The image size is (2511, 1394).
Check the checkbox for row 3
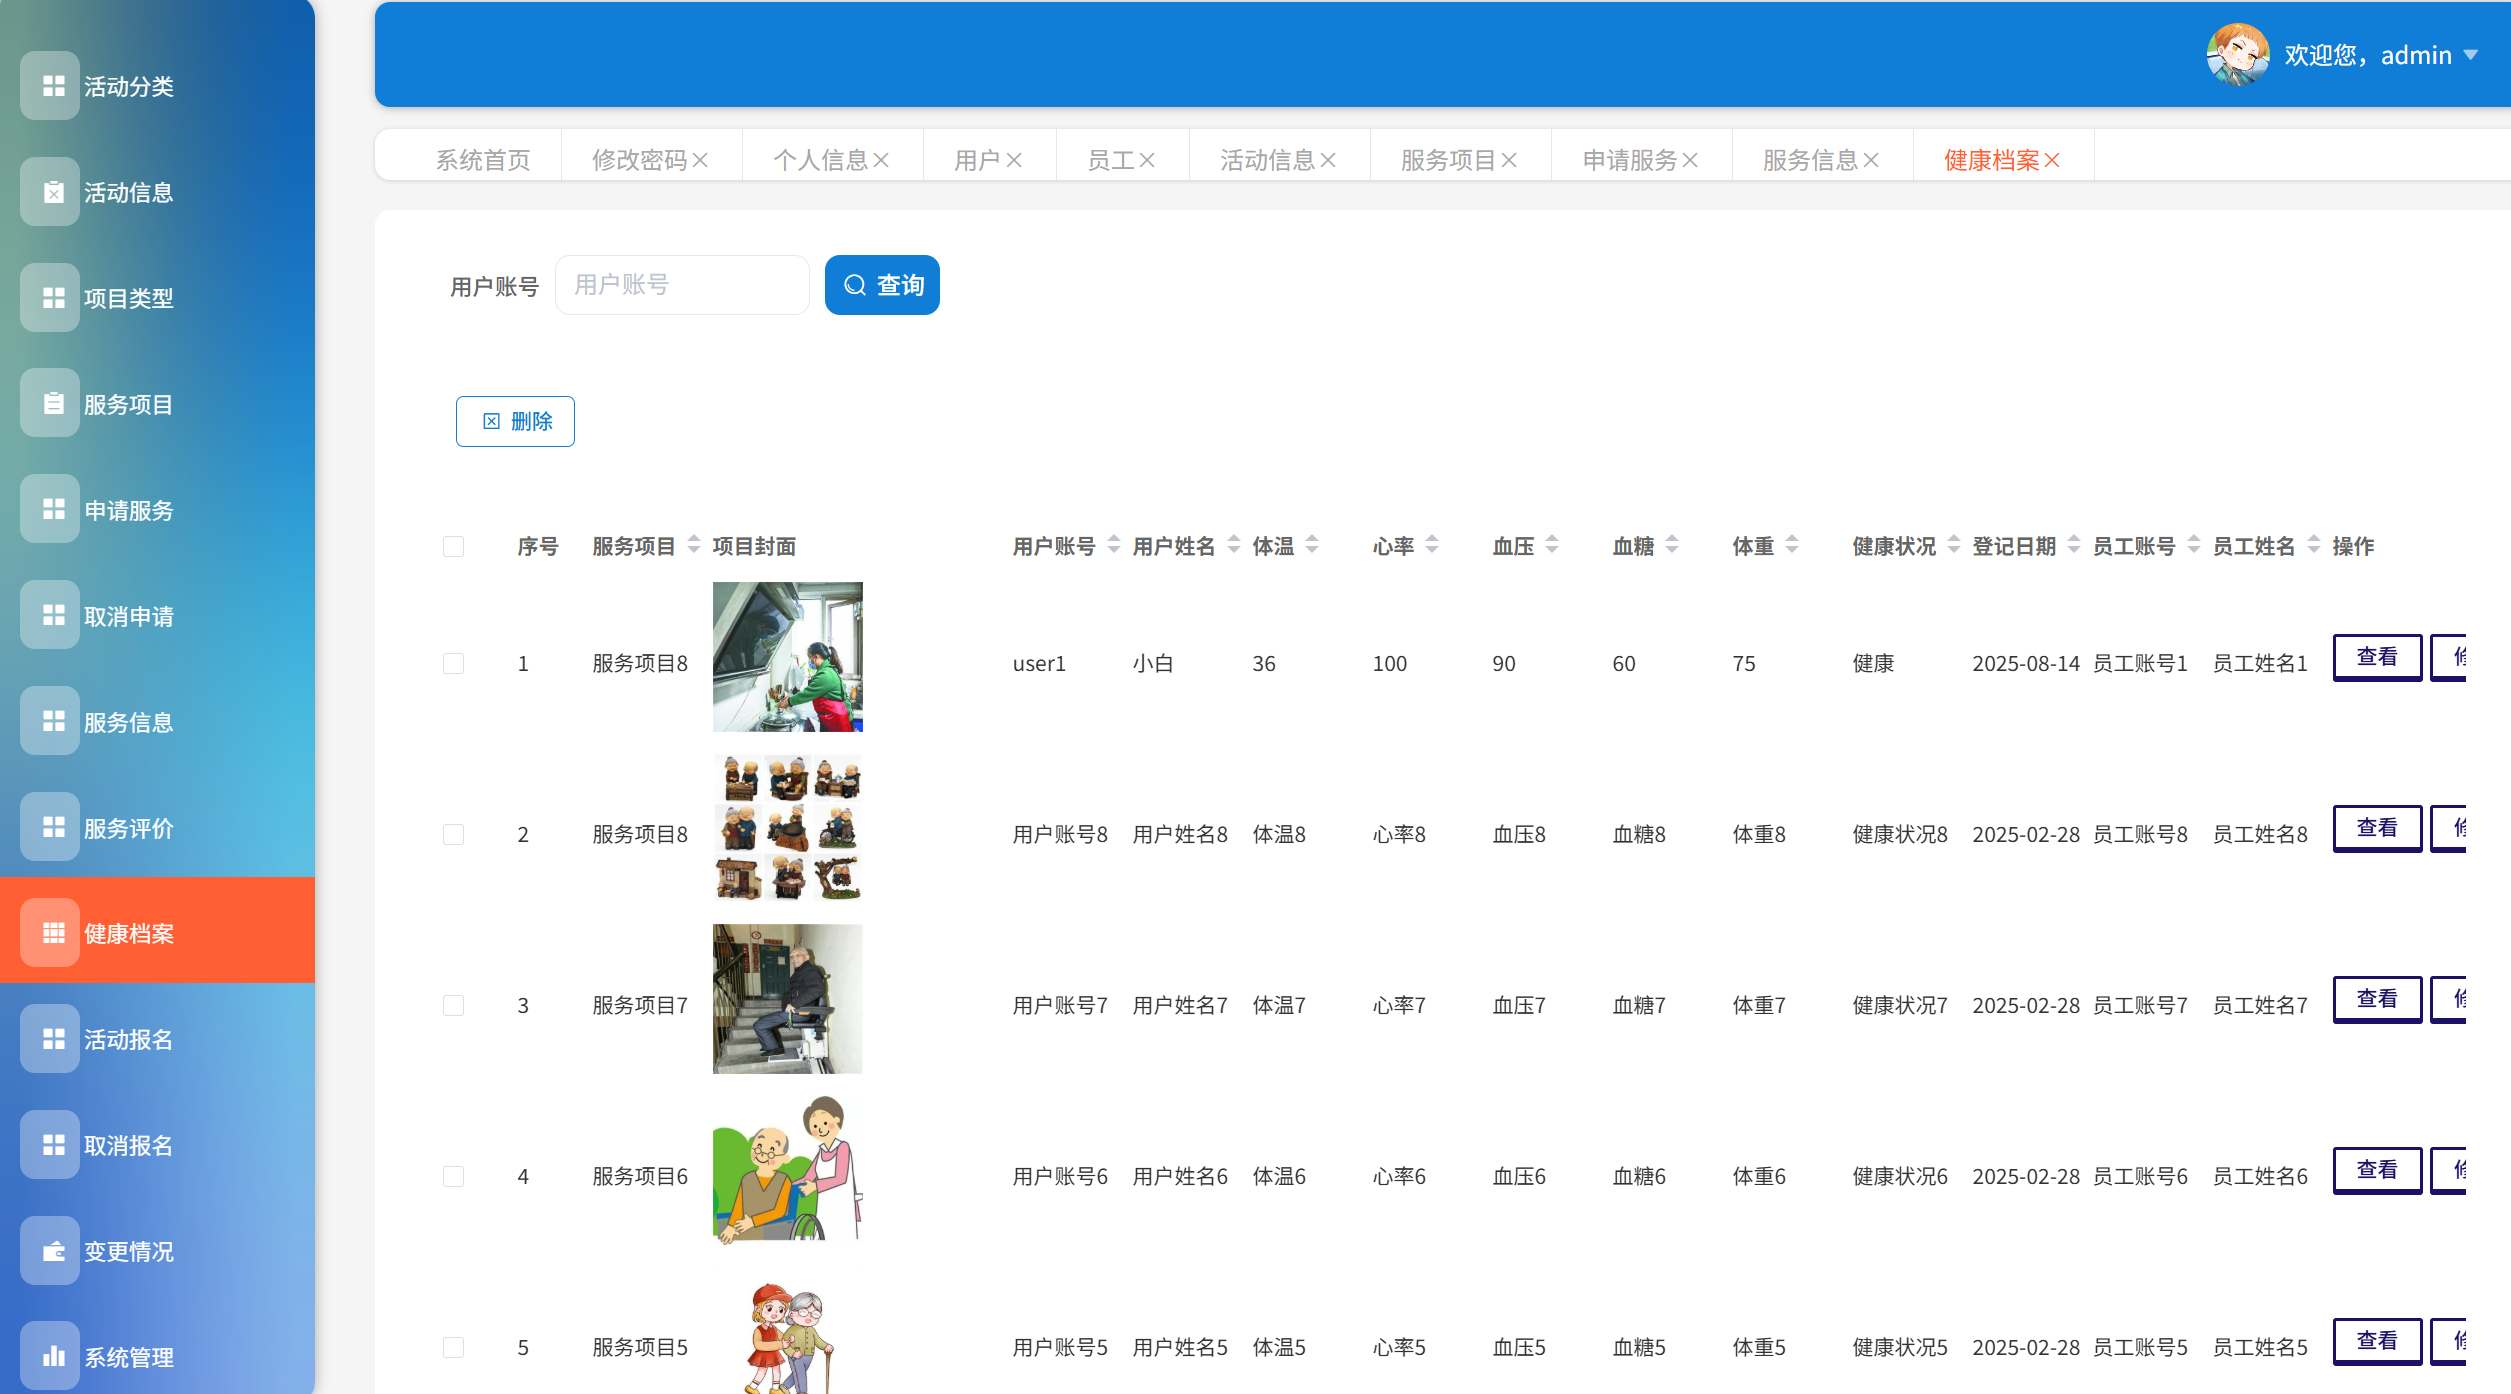point(453,1005)
